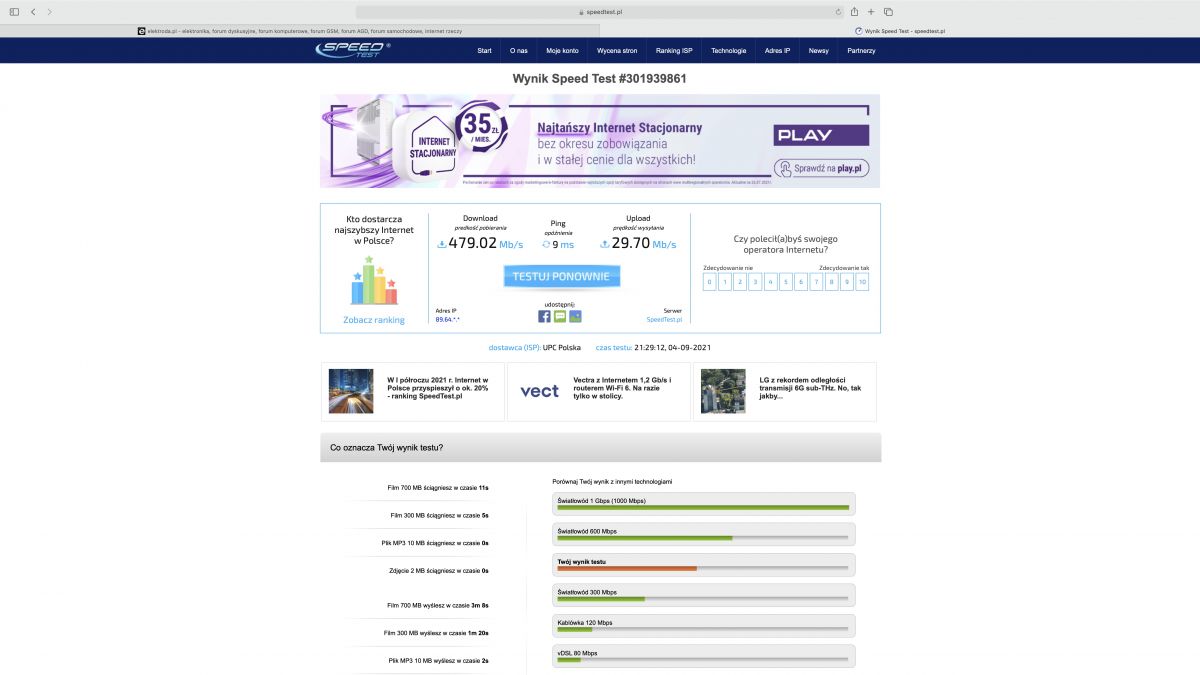
Task: Open the Moje konto menu item
Action: click(x=562, y=50)
